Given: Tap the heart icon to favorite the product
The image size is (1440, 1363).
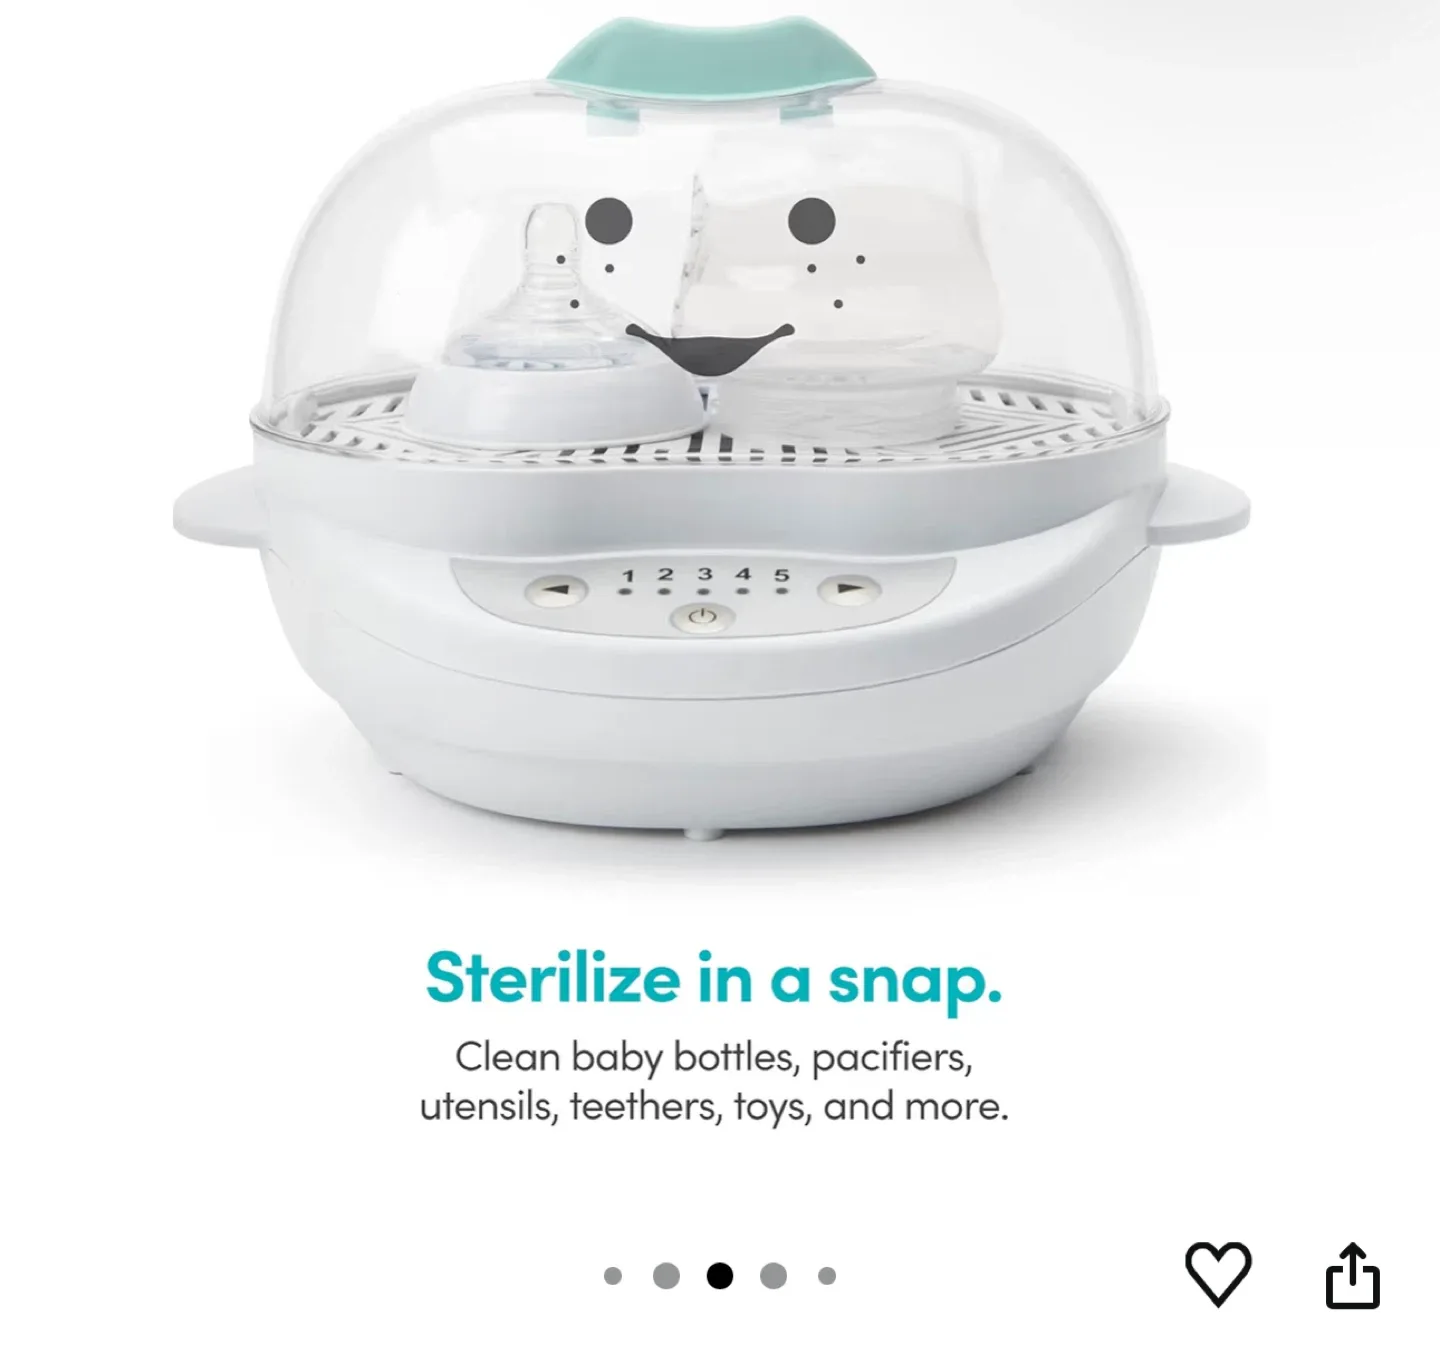Looking at the screenshot, I should (1217, 1274).
